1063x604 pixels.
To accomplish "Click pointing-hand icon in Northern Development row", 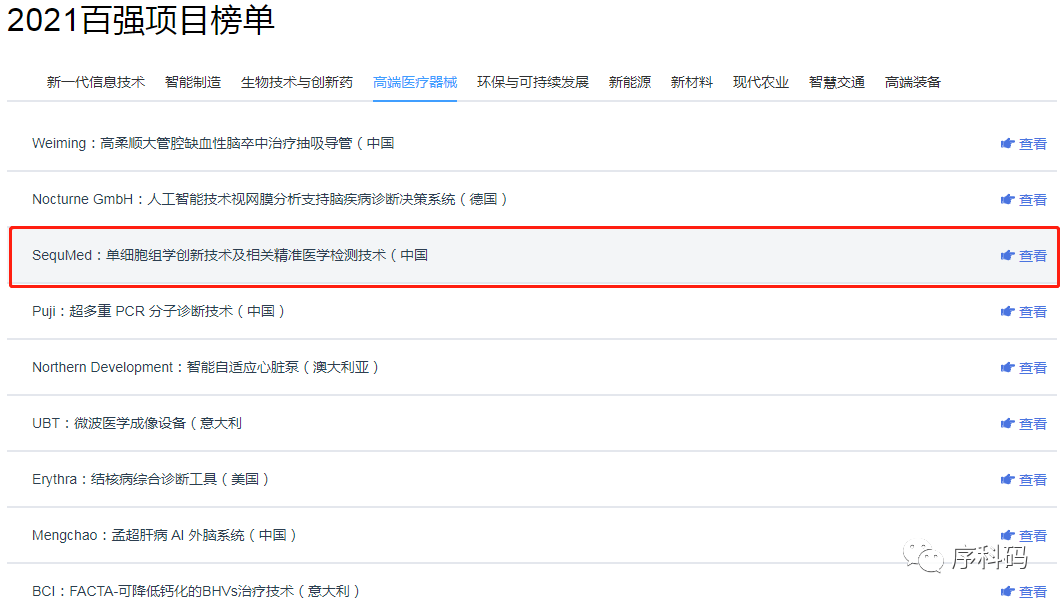I will (x=1007, y=367).
